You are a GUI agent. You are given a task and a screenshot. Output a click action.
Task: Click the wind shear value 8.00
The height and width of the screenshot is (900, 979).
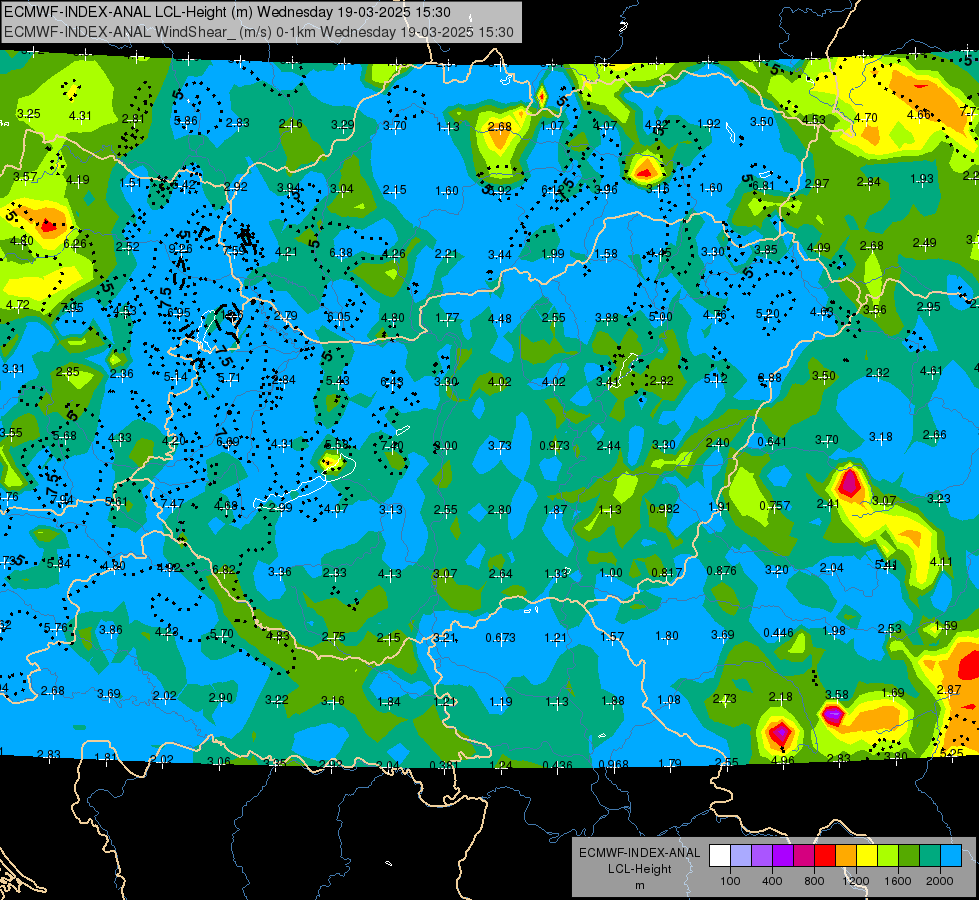pos(445,446)
